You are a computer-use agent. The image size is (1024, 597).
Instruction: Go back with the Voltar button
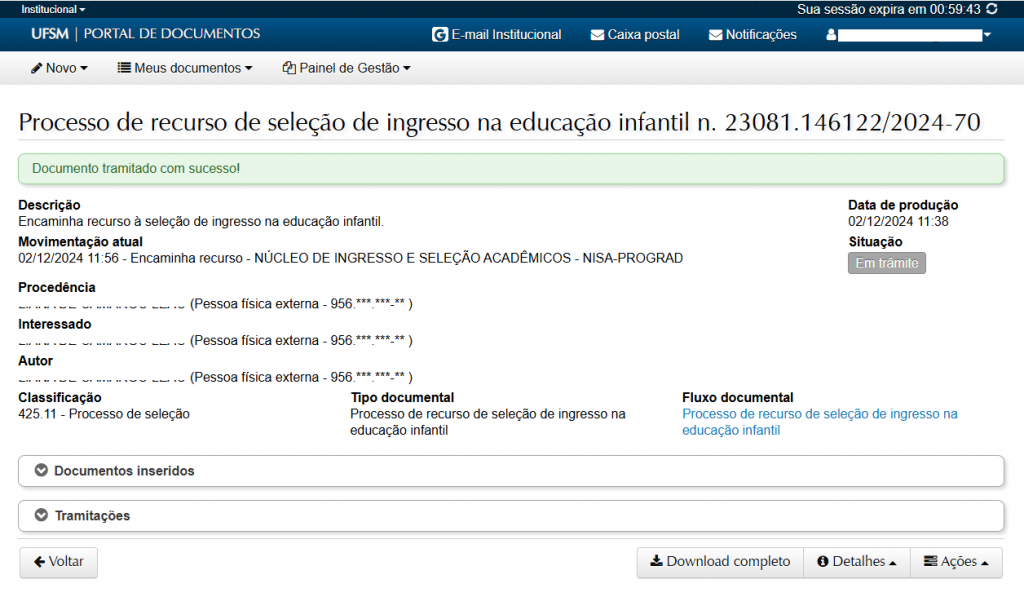[58, 562]
